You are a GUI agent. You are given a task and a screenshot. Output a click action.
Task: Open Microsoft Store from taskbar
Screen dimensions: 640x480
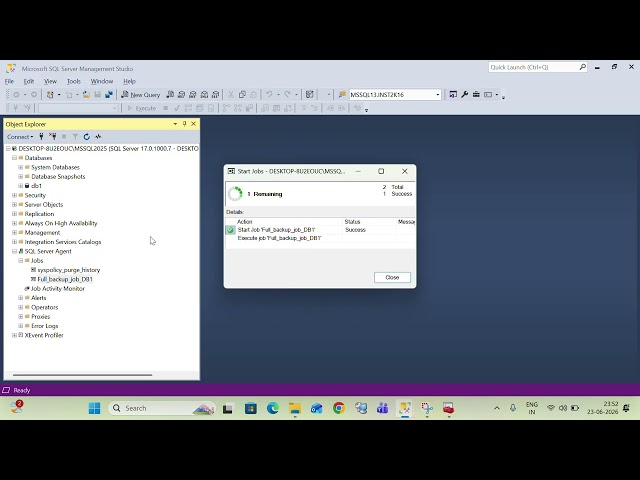(x=251, y=408)
